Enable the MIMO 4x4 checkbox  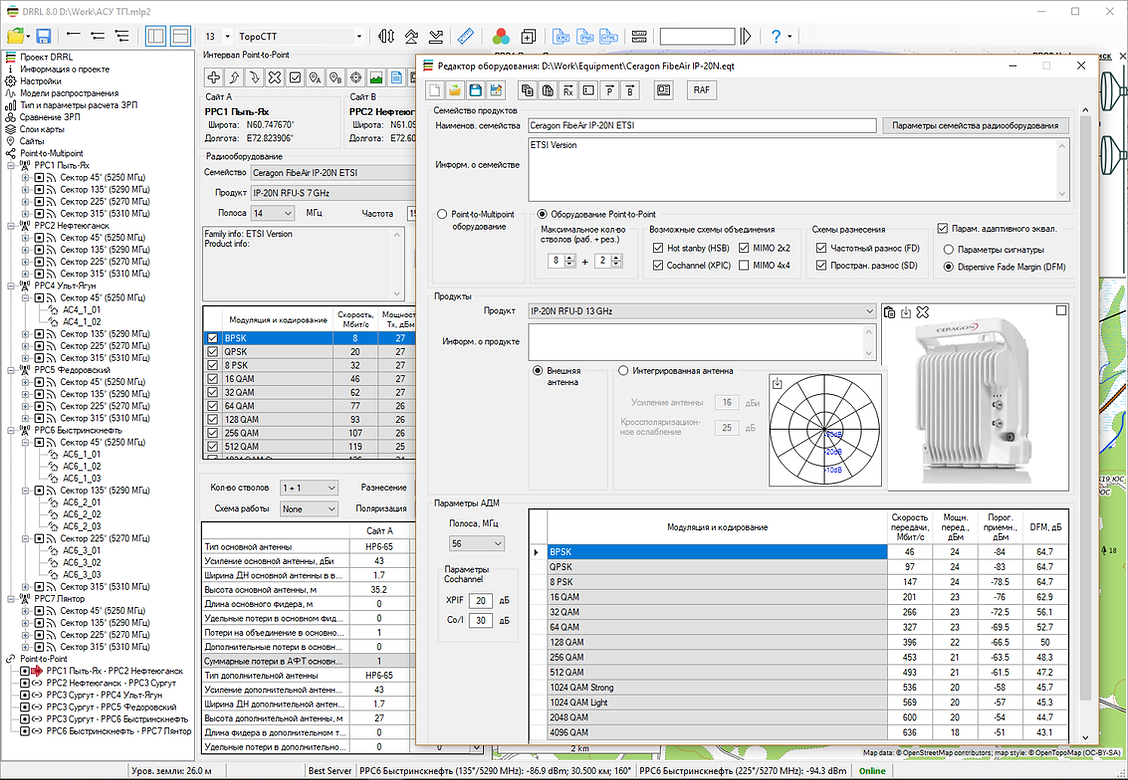click(744, 266)
